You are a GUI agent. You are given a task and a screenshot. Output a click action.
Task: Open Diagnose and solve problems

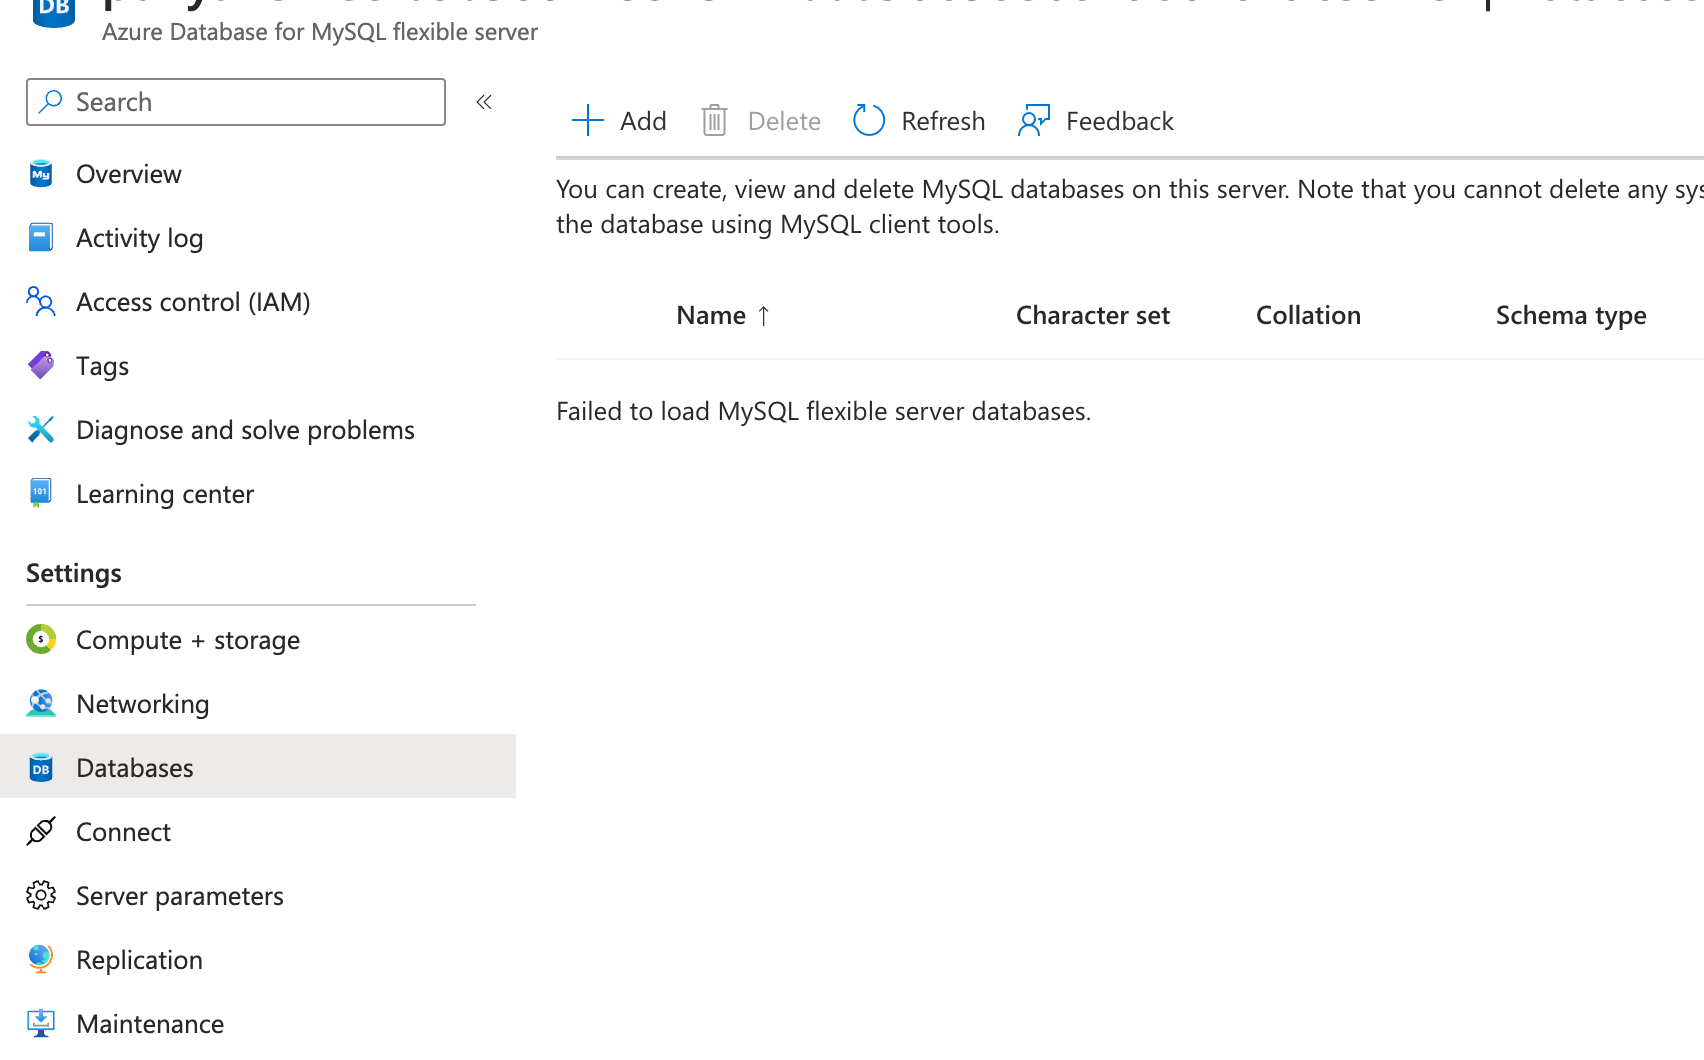pos(245,430)
